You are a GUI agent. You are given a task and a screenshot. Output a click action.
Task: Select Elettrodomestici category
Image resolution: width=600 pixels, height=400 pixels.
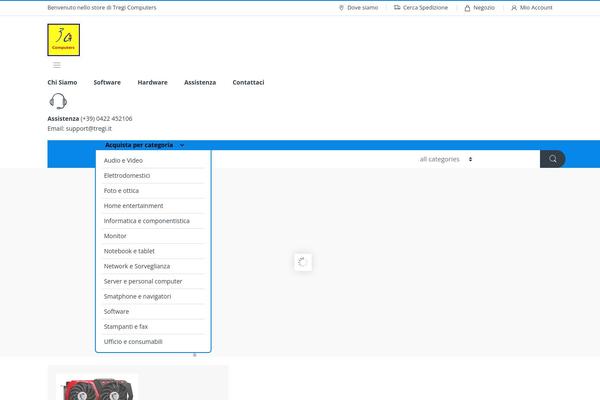click(x=153, y=175)
